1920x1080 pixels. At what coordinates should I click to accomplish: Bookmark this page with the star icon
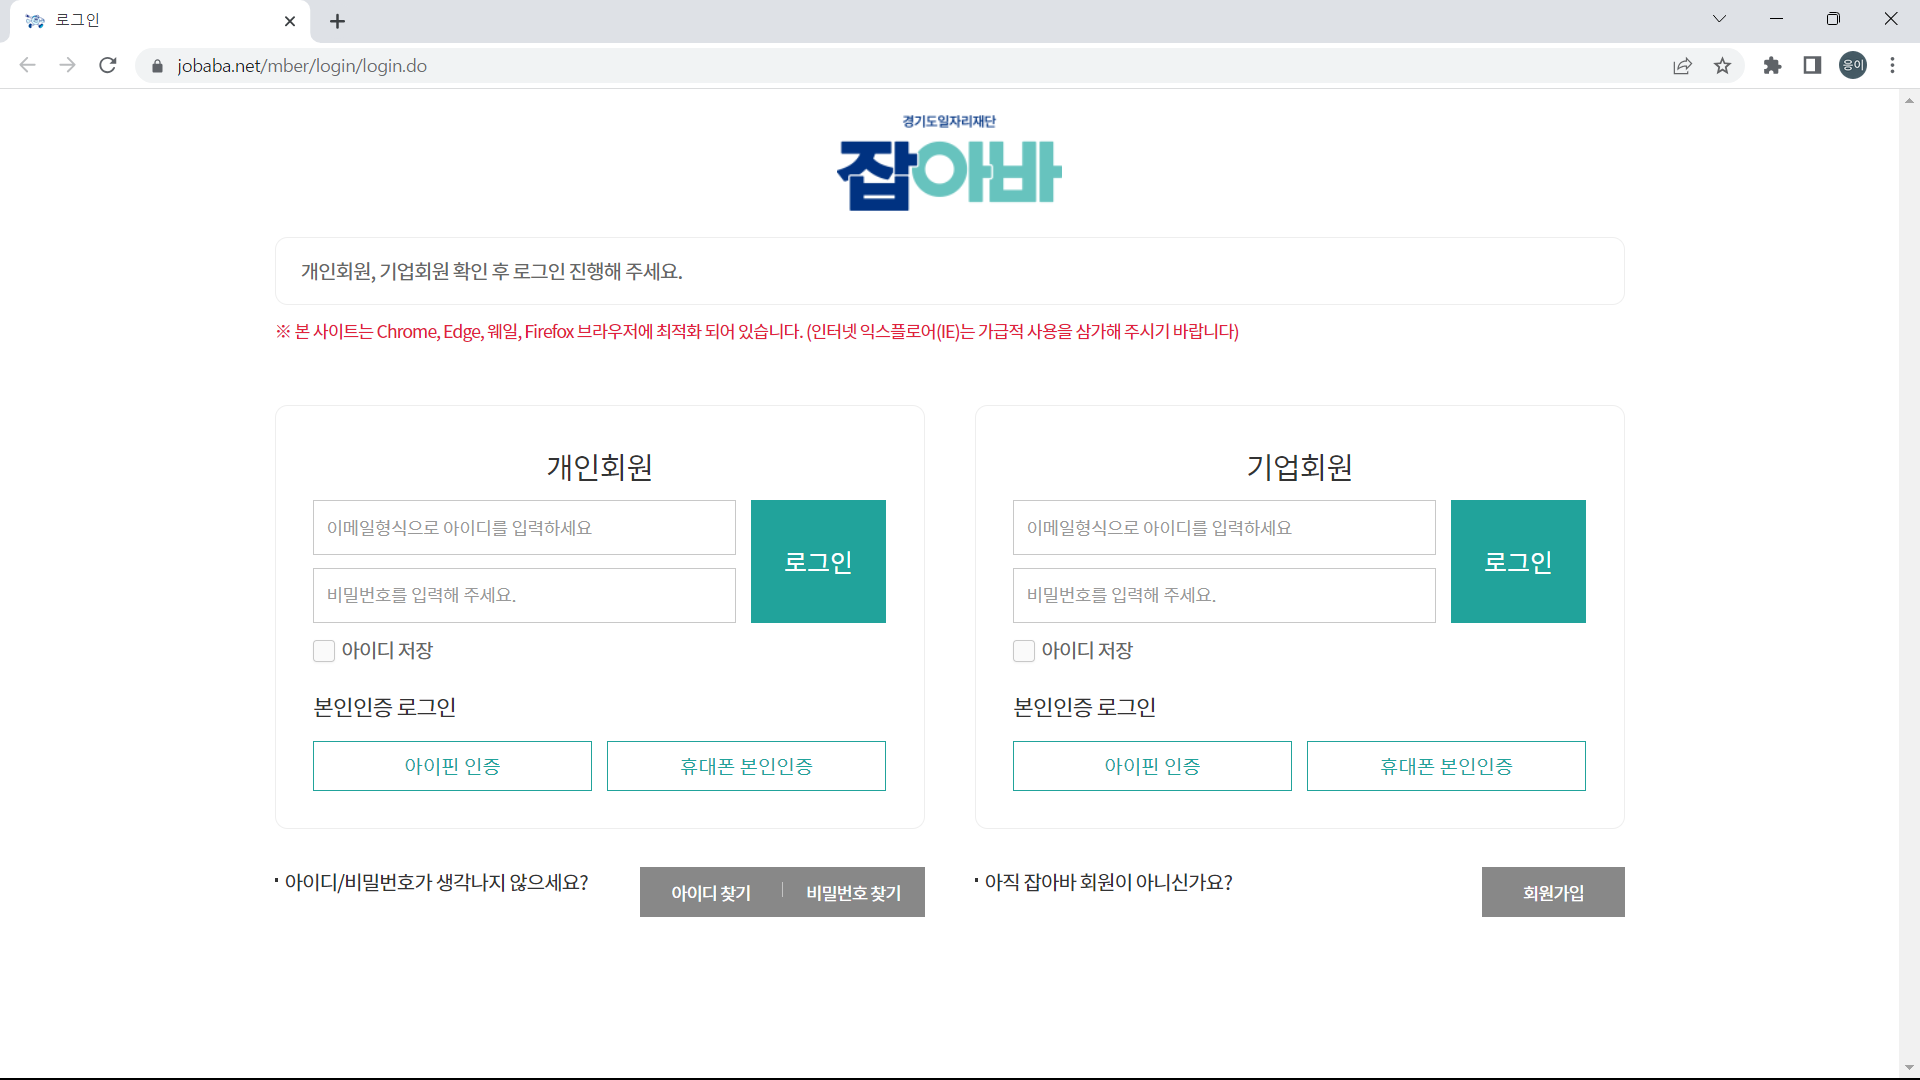click(1723, 65)
